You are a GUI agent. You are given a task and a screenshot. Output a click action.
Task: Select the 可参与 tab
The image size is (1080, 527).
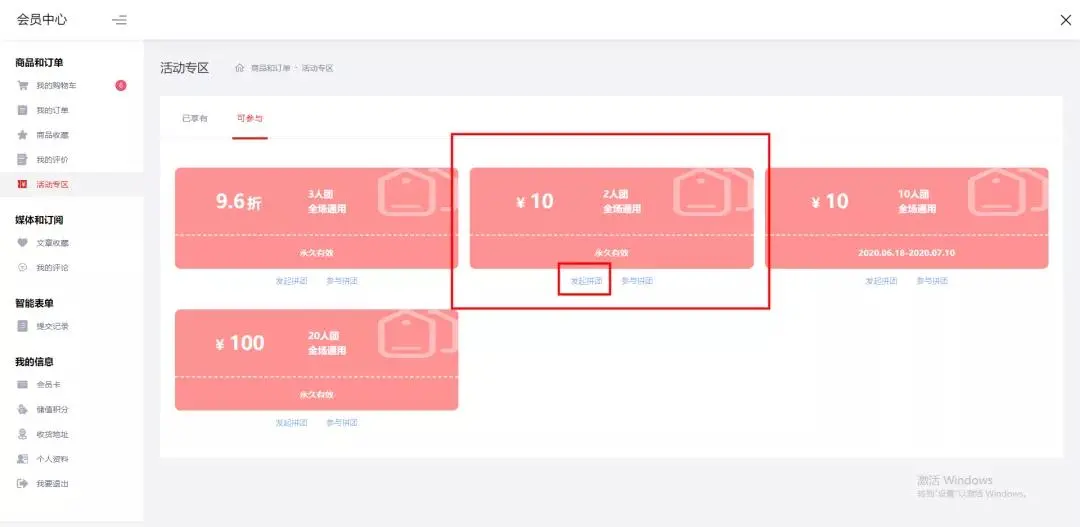point(249,119)
